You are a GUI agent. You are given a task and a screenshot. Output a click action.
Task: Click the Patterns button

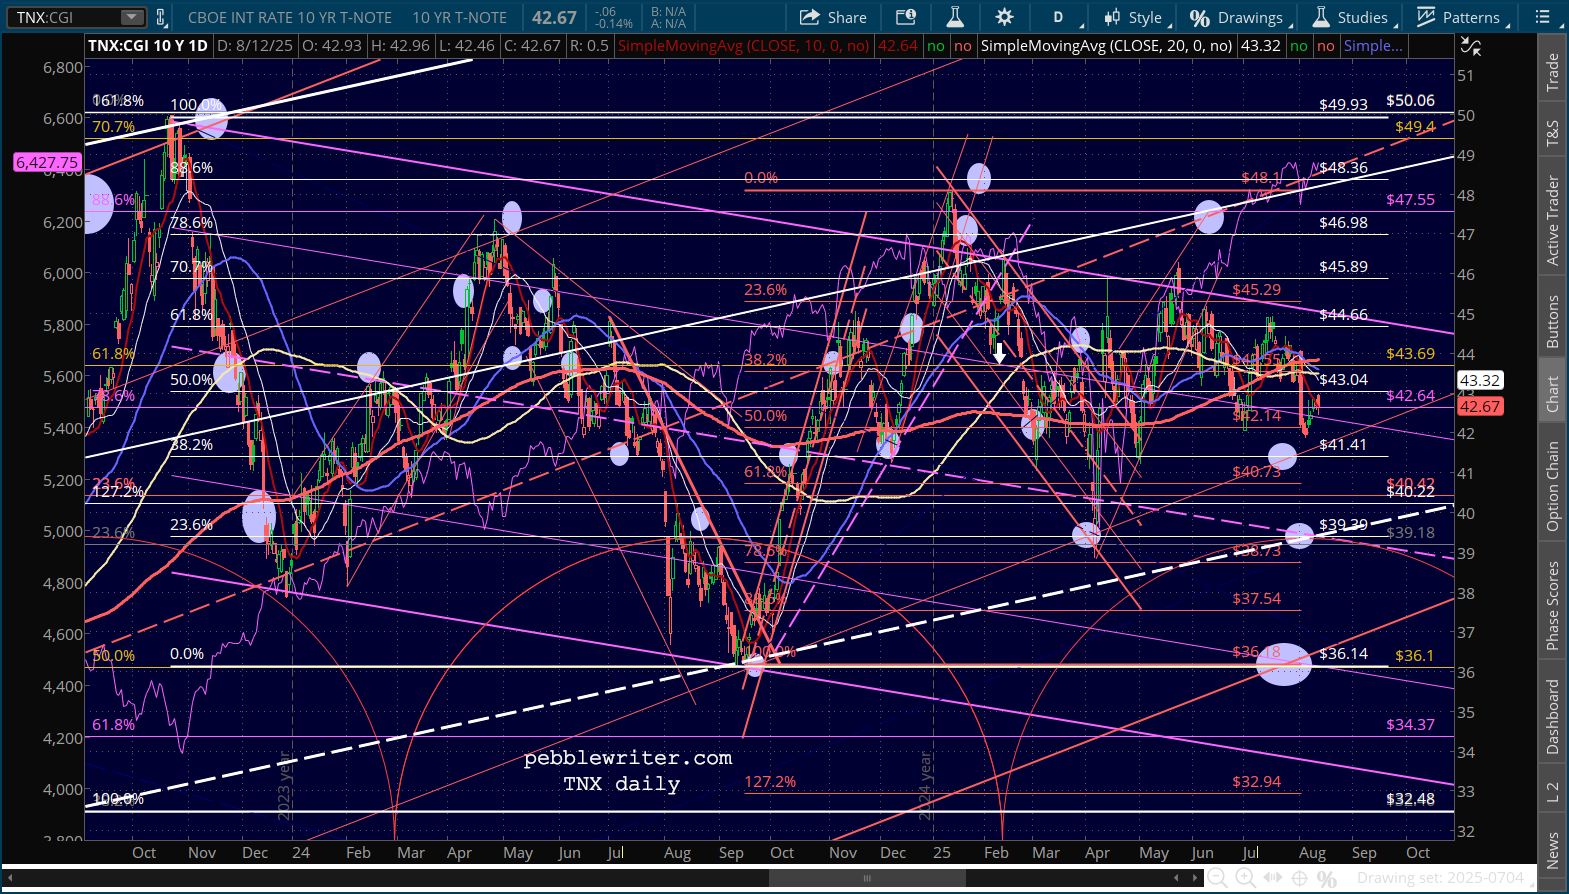[x=1459, y=17]
